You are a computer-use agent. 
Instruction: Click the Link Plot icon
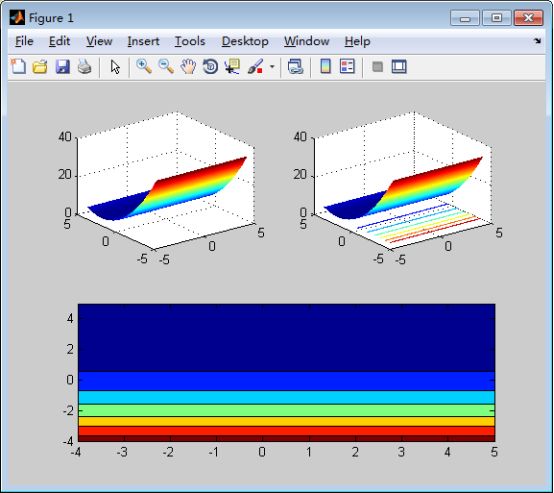click(x=295, y=66)
